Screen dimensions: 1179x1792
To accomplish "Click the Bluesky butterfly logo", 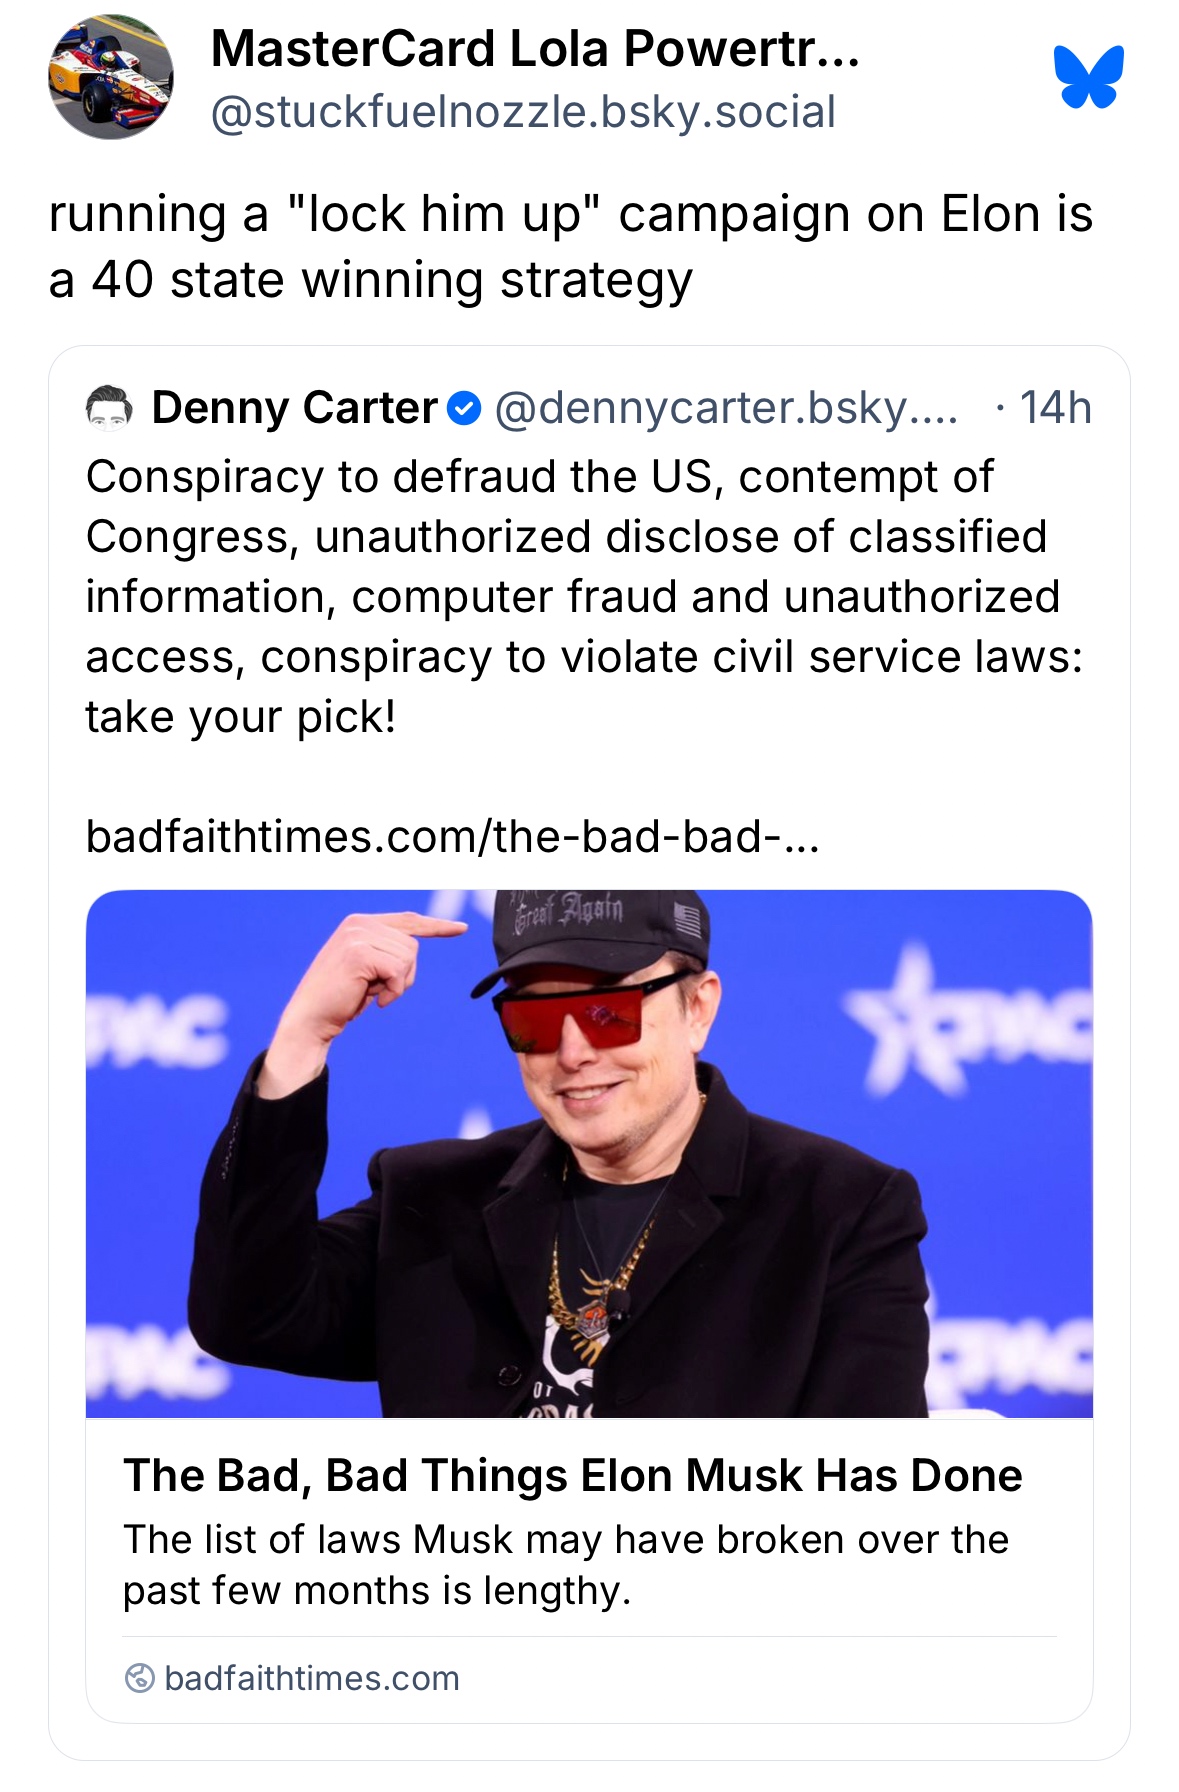I will pos(1088,76).
